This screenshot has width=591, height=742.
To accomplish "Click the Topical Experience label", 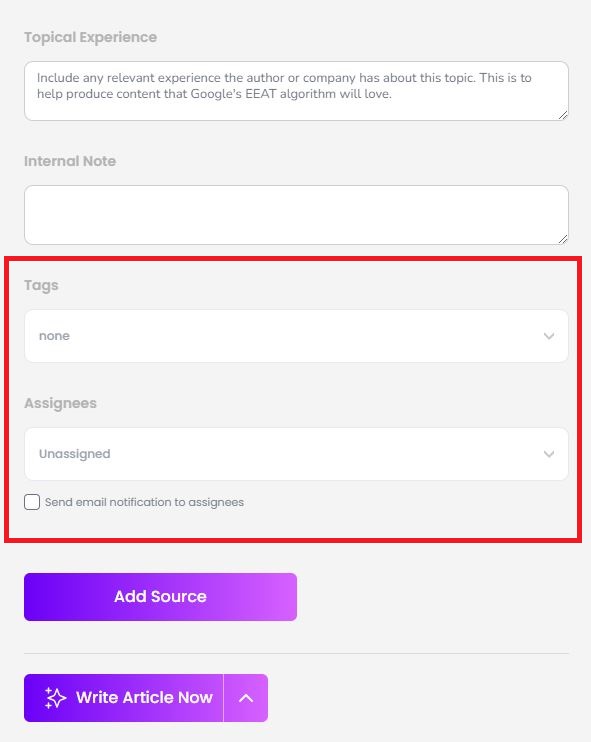I will [90, 37].
